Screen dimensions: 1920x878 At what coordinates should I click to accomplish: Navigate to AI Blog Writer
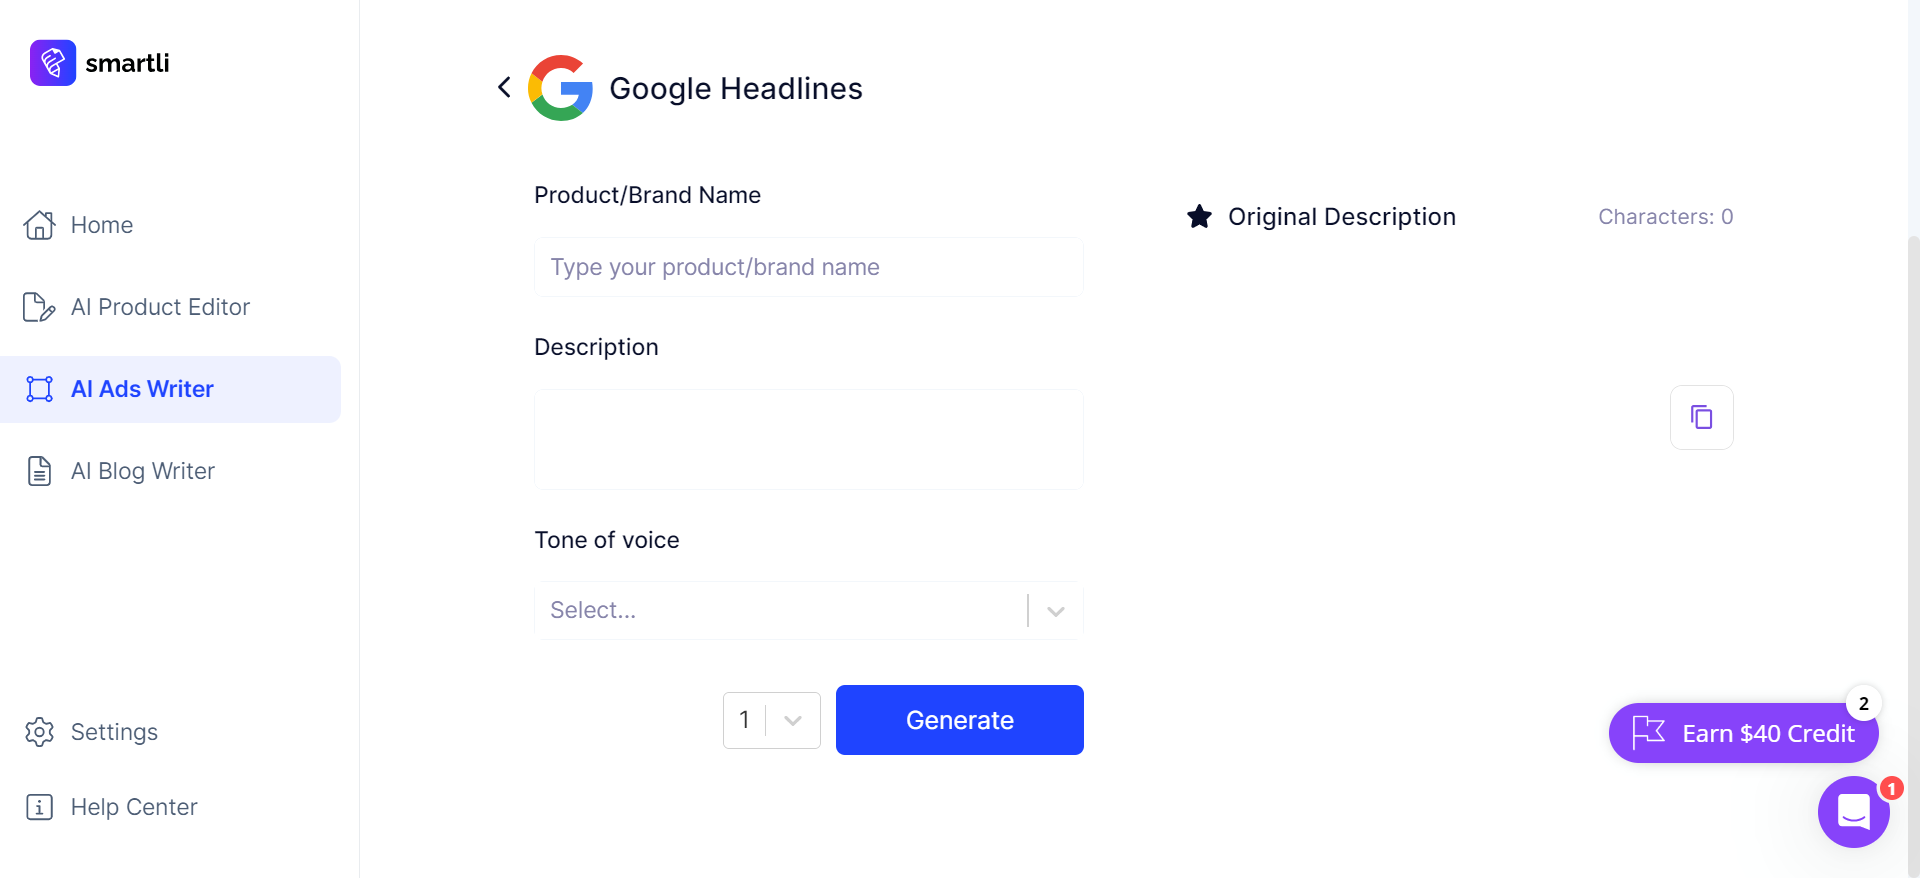142,471
